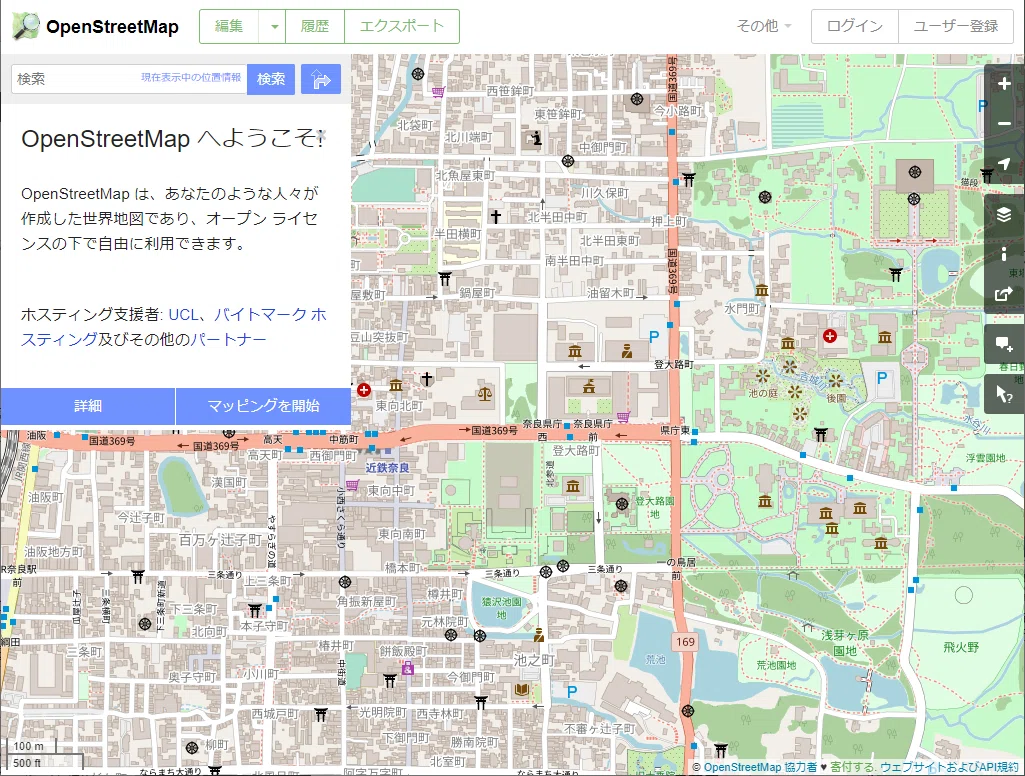1025x776 pixels.
Task: Click the 寄付する donate link
Action: click(x=852, y=767)
